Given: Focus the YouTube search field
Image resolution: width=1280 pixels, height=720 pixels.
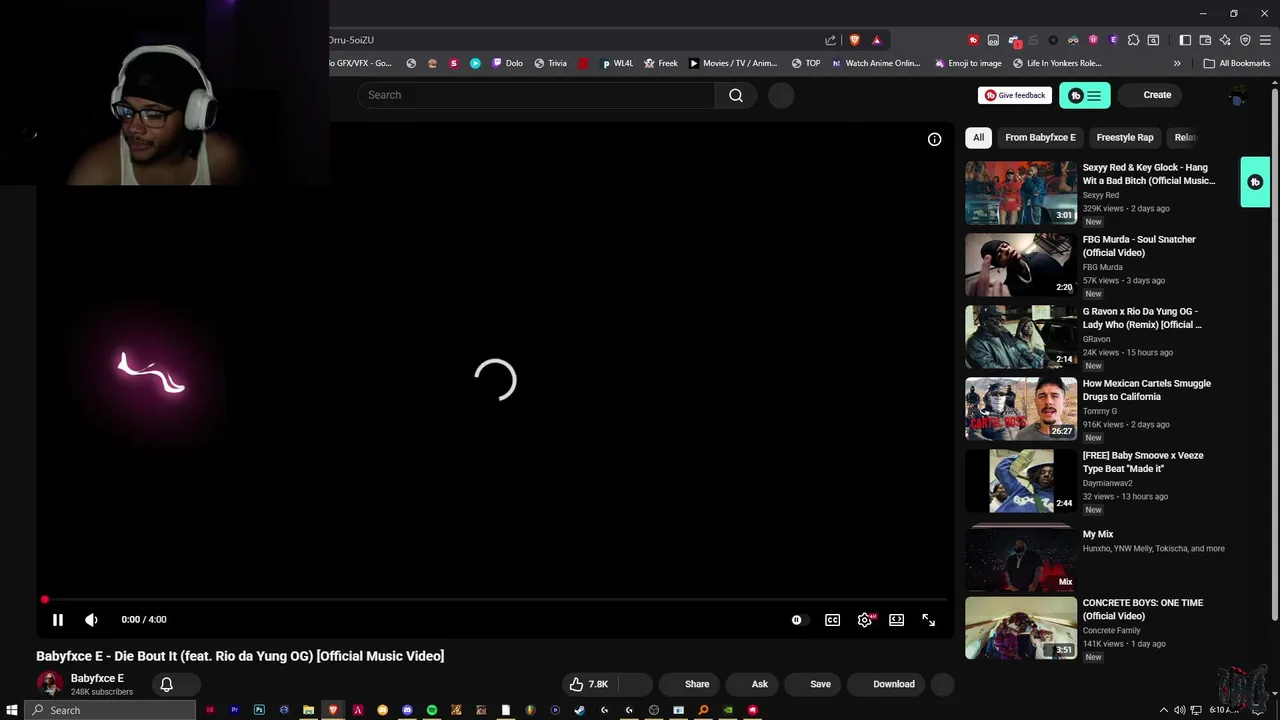Looking at the screenshot, I should pyautogui.click(x=536, y=95).
